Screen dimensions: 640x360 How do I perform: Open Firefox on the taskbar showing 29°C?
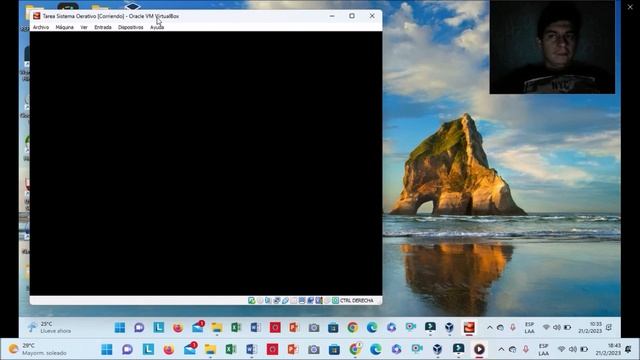[x=169, y=349]
